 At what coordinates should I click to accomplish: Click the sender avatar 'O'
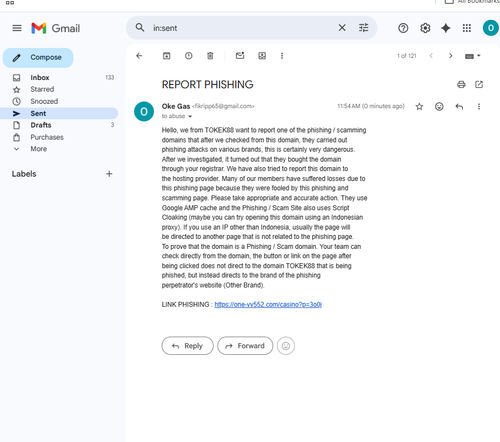click(144, 111)
